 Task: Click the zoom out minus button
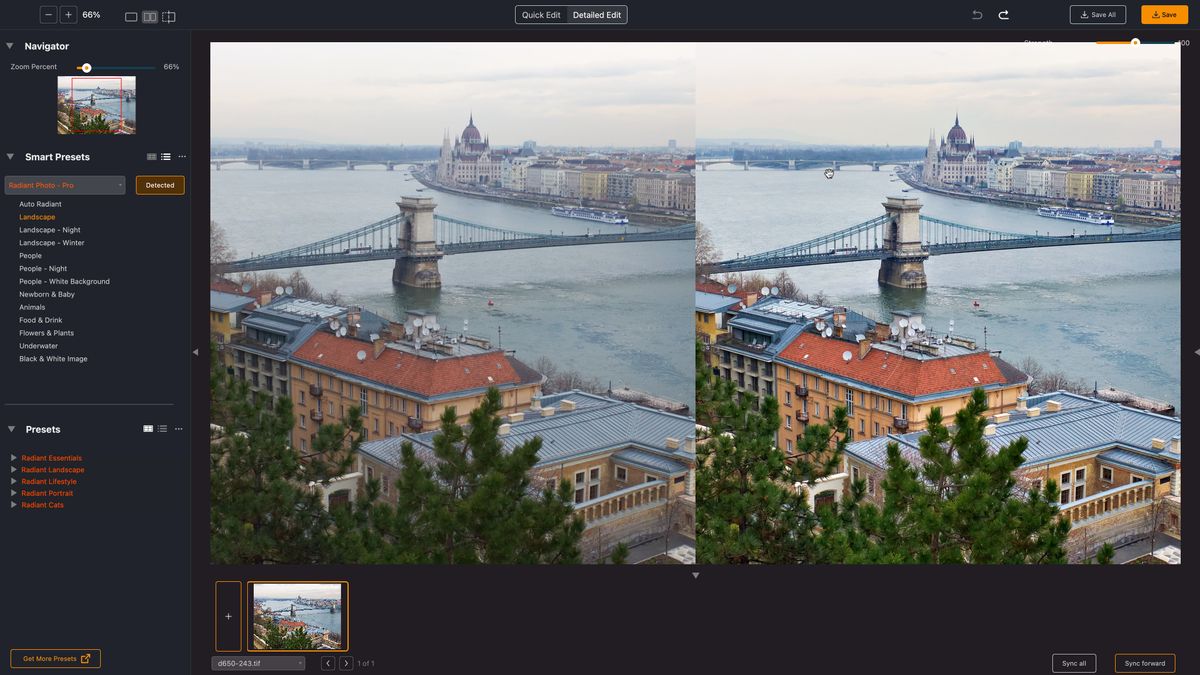(47, 15)
